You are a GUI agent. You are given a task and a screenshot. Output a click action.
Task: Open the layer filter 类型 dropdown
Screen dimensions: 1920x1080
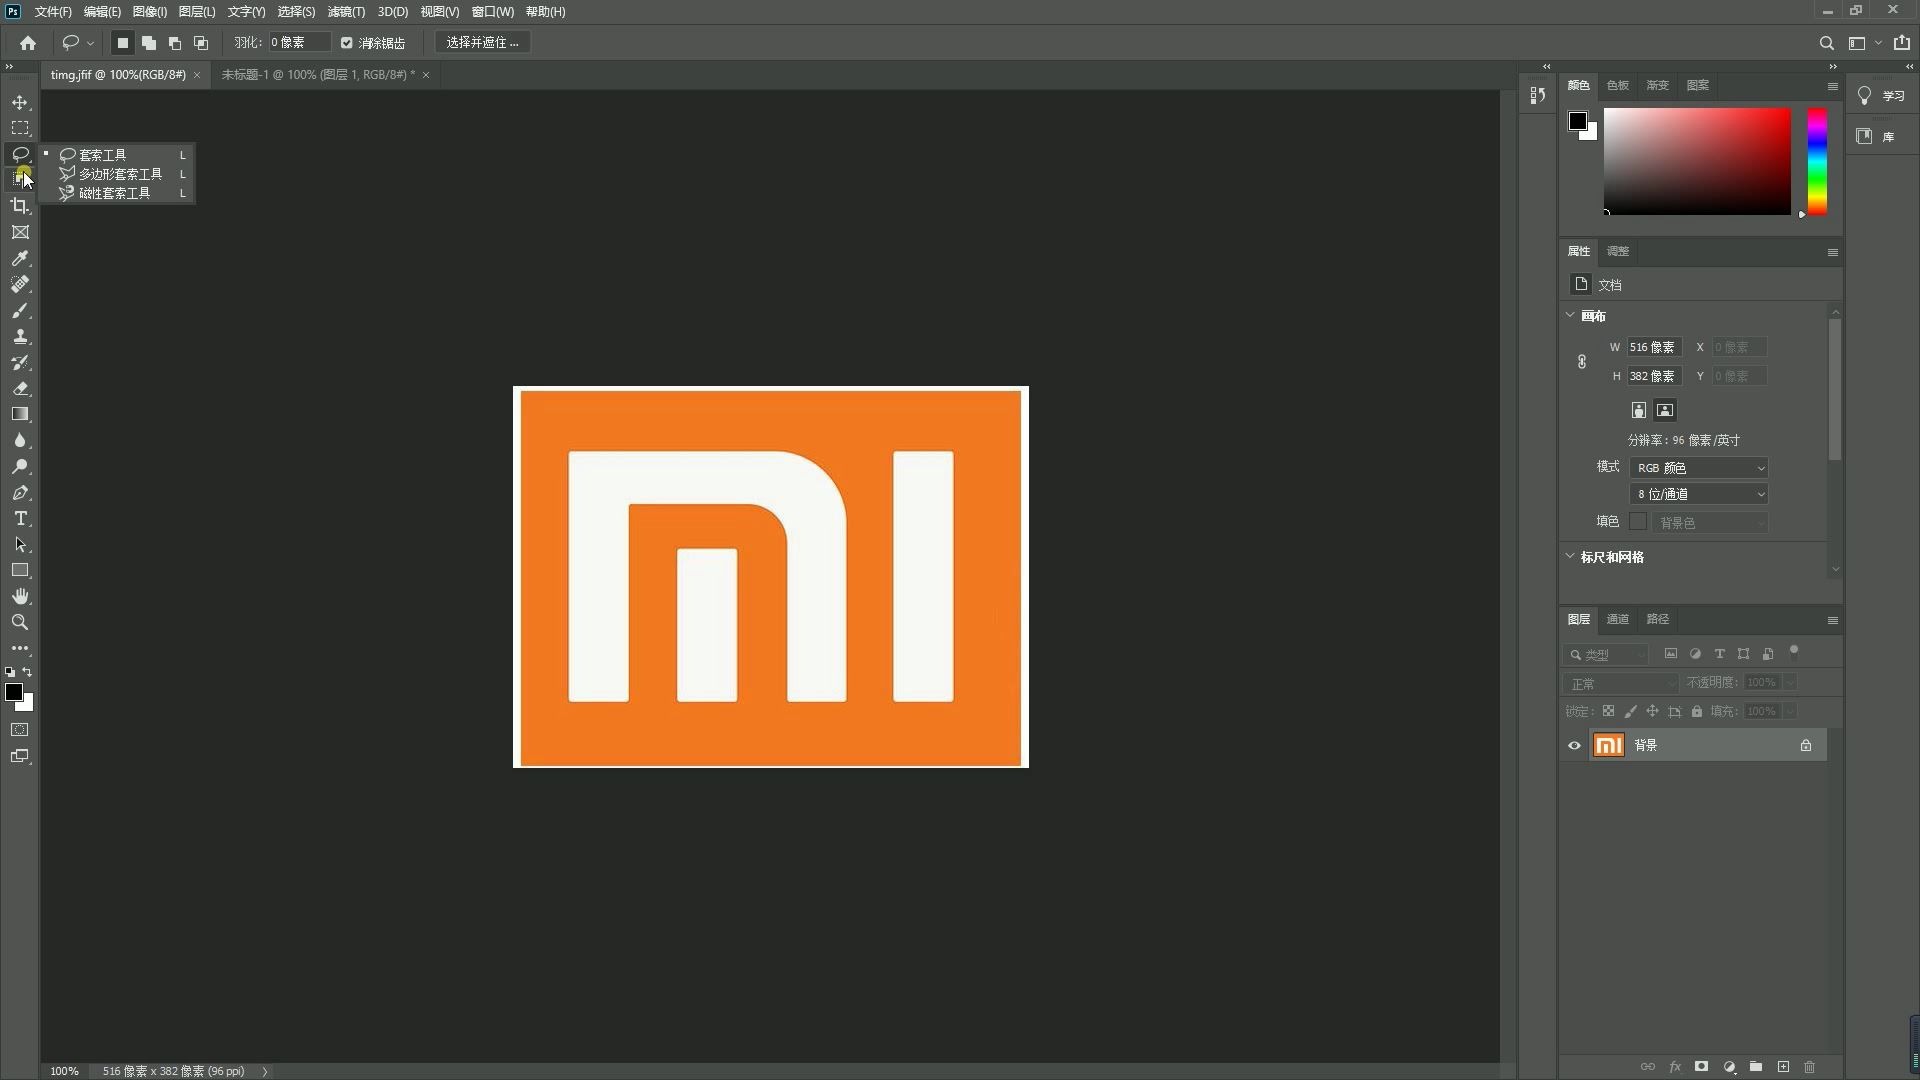(x=1606, y=654)
